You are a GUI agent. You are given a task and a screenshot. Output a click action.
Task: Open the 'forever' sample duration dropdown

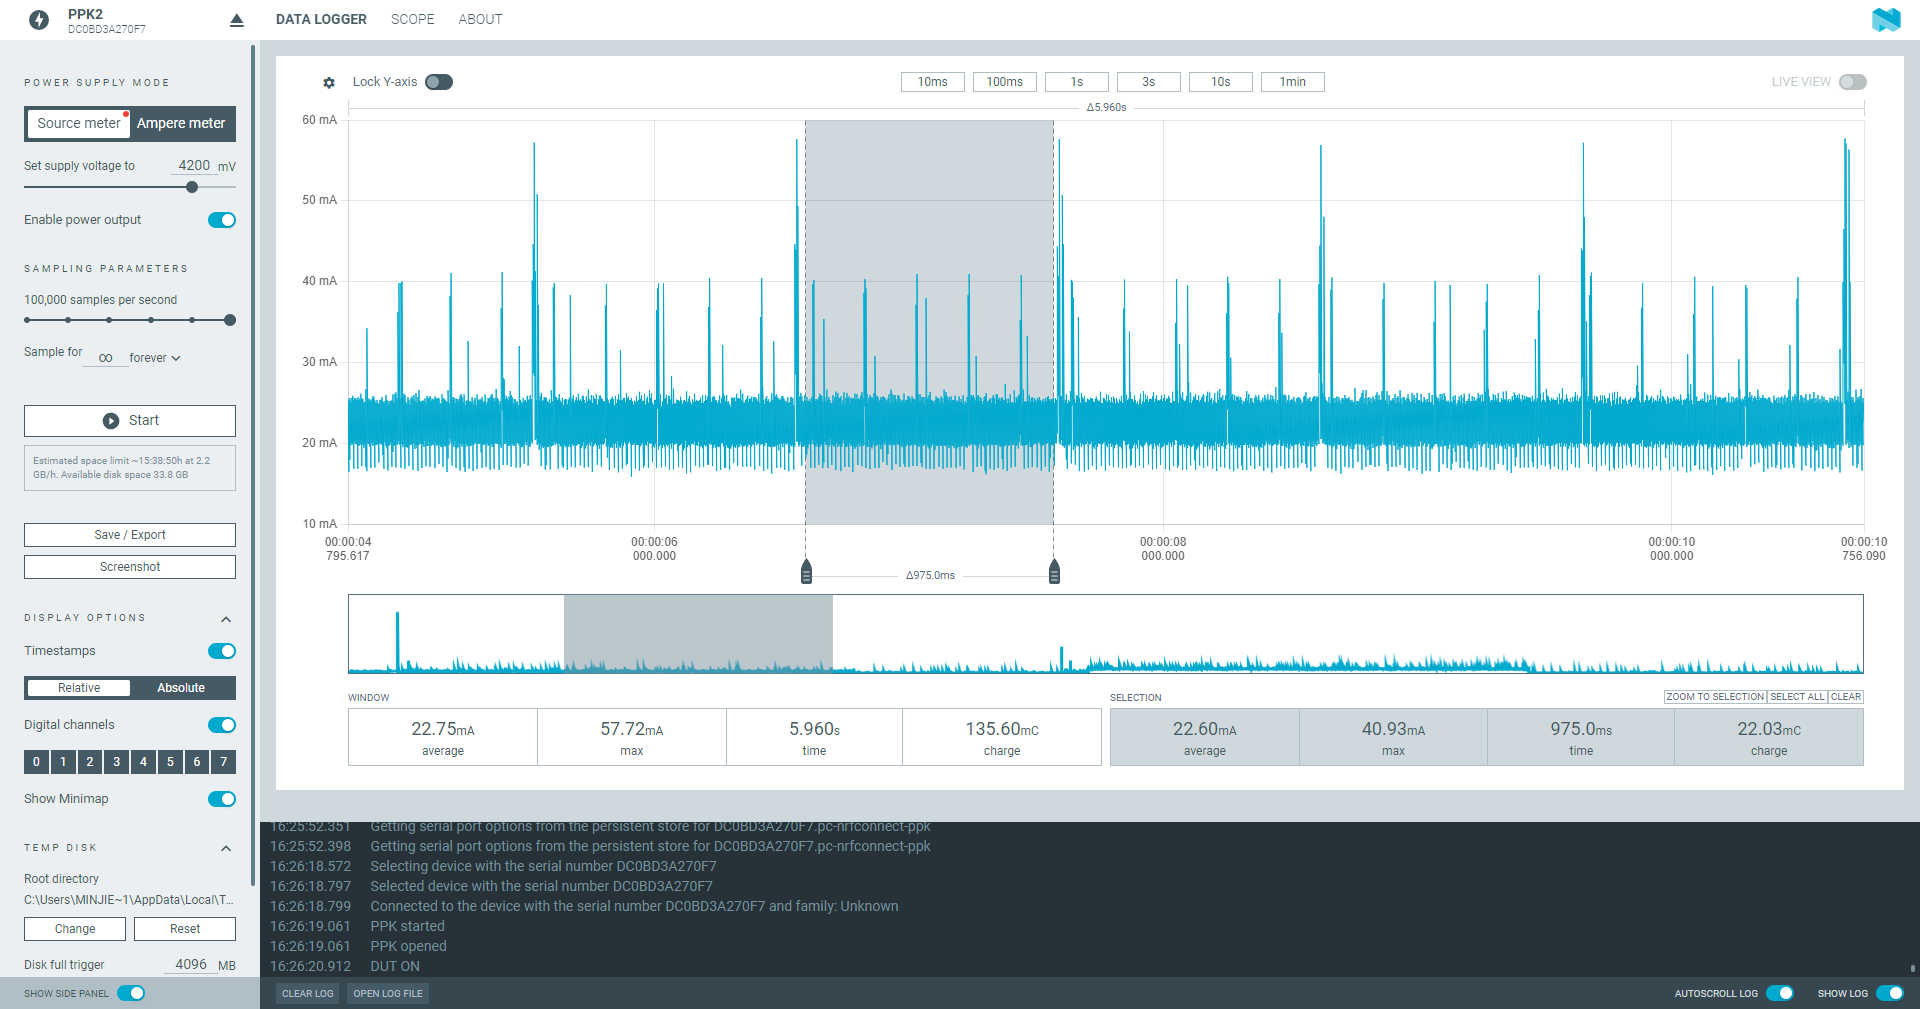pyautogui.click(x=155, y=358)
